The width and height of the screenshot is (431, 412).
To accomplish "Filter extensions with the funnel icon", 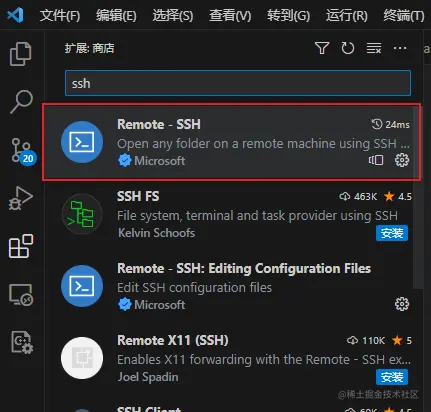I will click(x=322, y=48).
